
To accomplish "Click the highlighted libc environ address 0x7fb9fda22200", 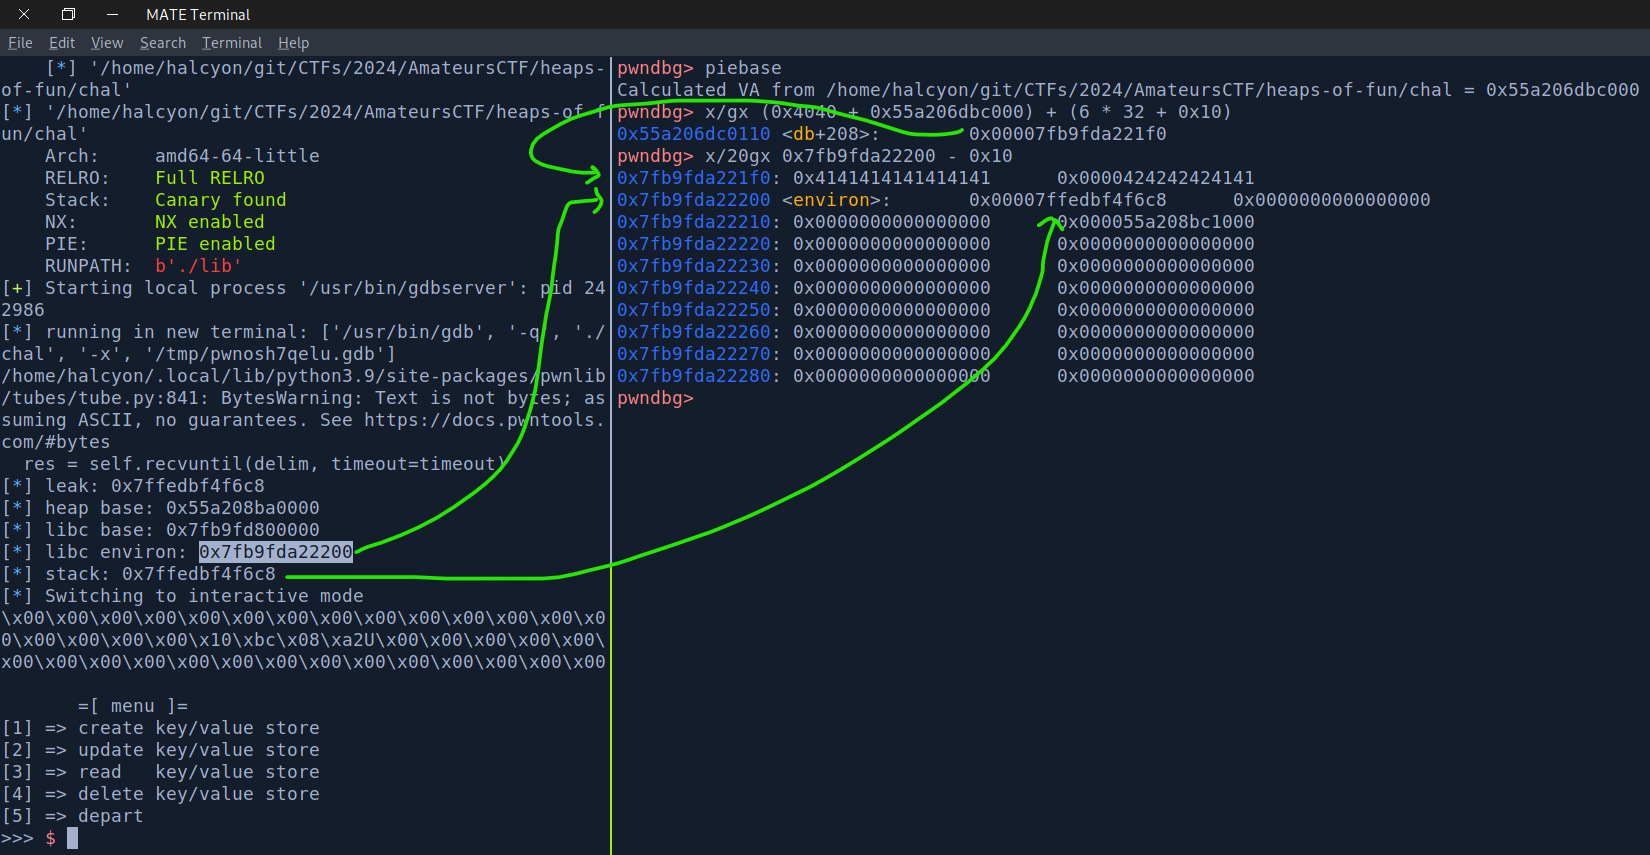I will pos(276,552).
